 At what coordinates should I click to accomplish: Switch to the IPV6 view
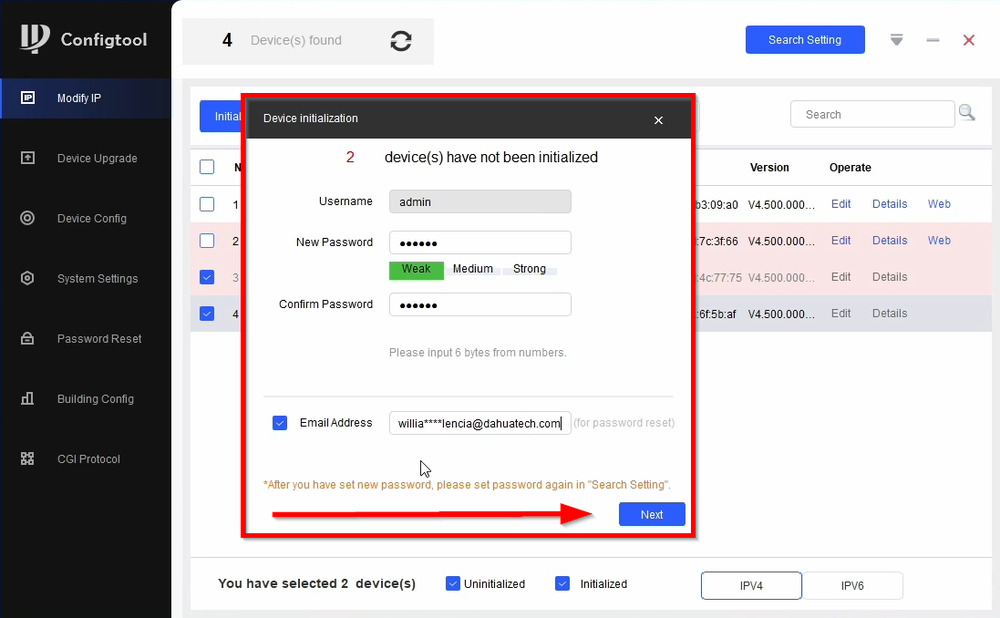click(x=853, y=585)
